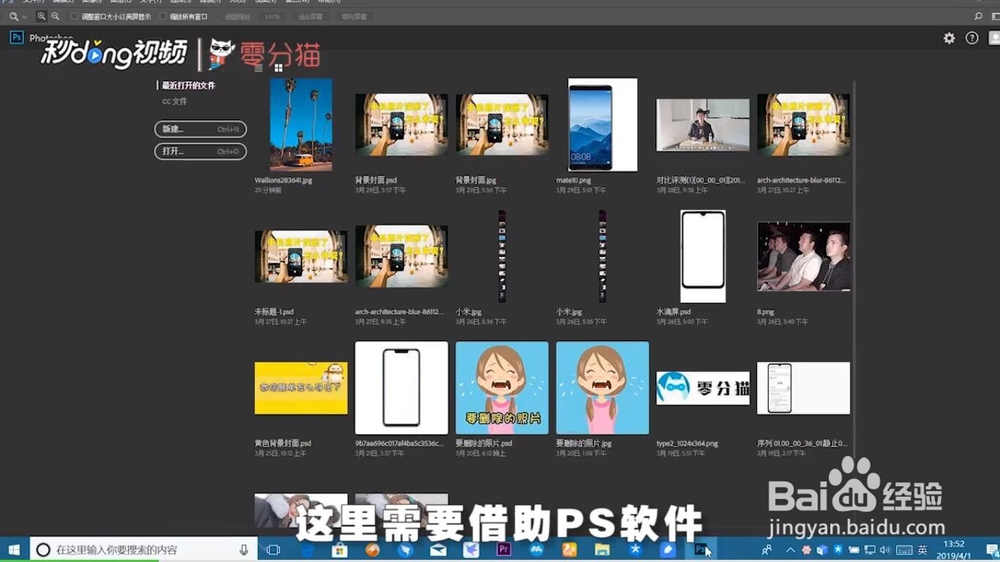
Task: Switch the 英 input method indicator
Action: [922, 550]
